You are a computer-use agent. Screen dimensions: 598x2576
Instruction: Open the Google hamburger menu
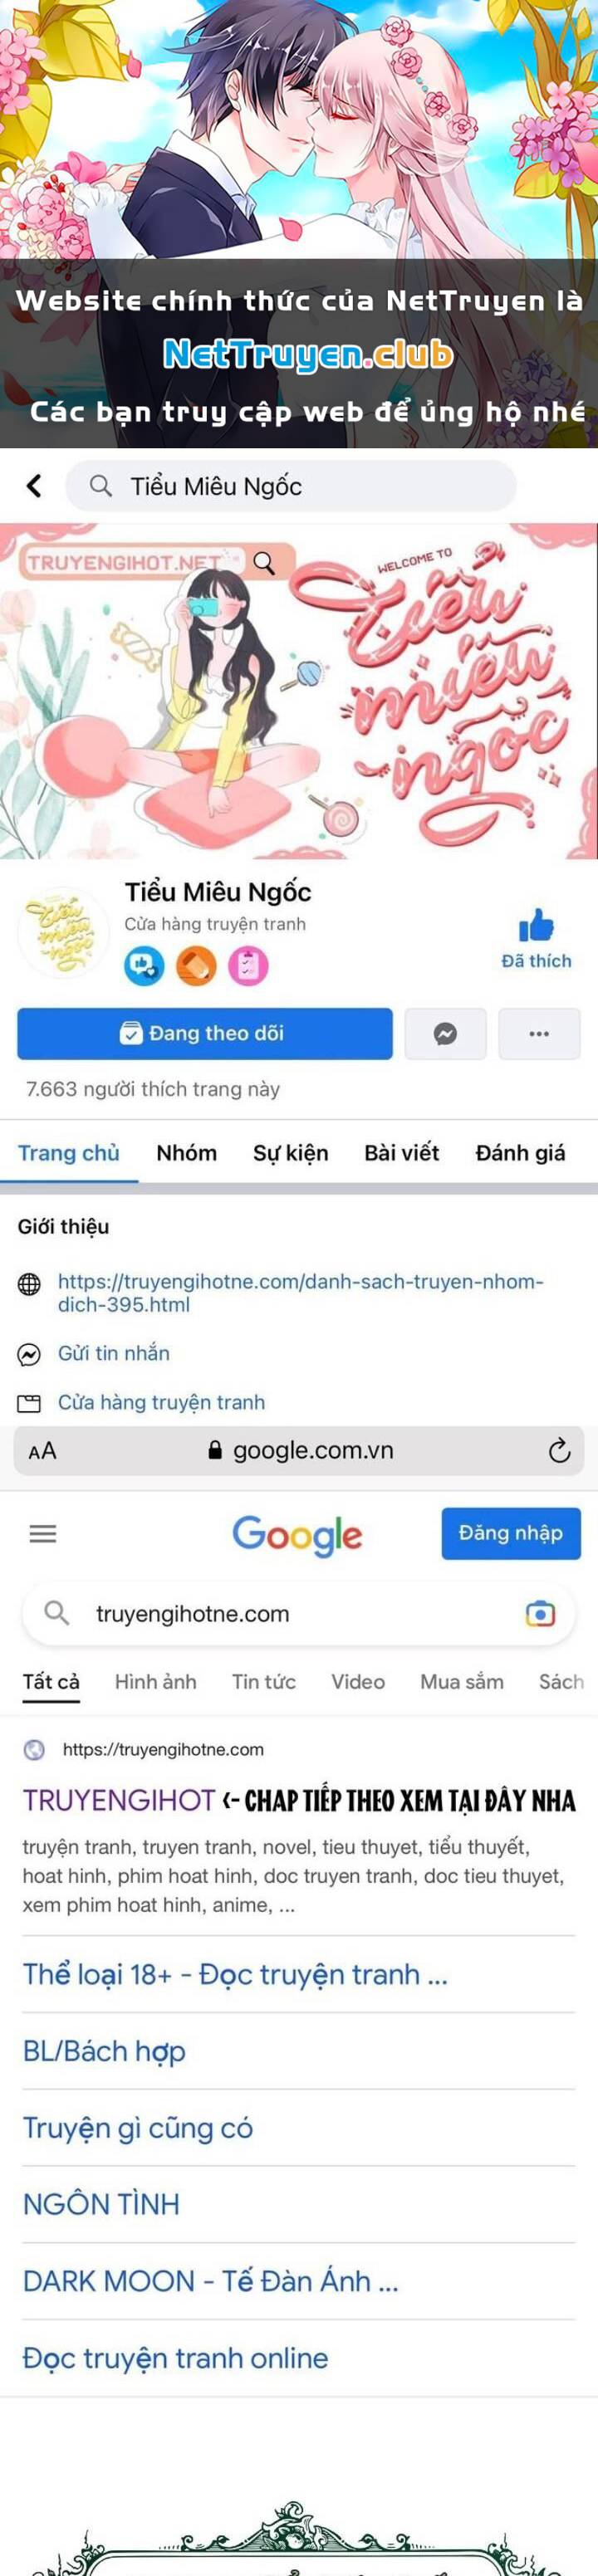click(43, 1533)
